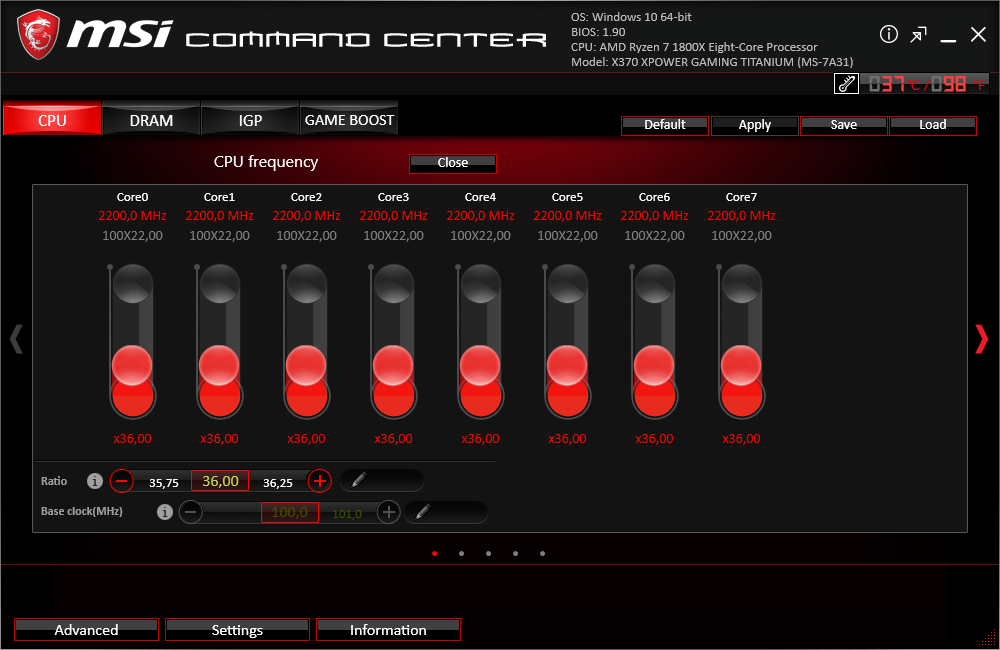
Task: Decrease Base clock with minus button
Action: (x=190, y=512)
